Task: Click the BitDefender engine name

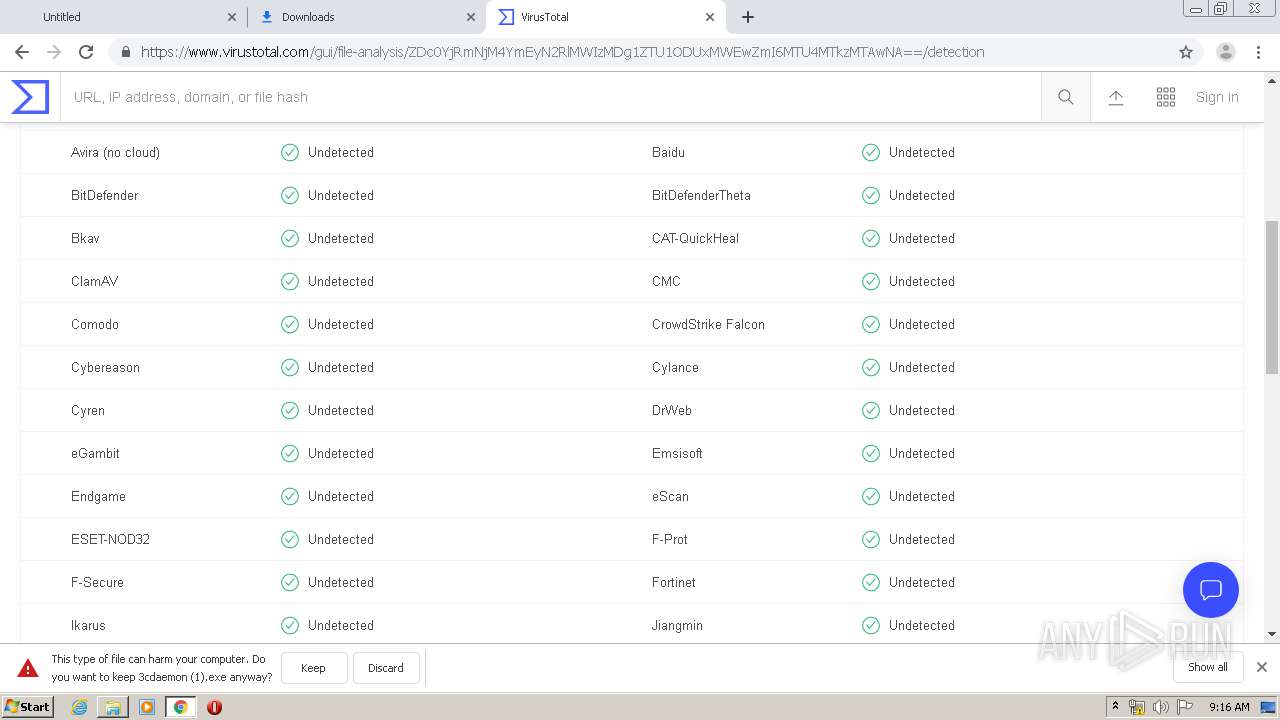Action: tap(105, 195)
